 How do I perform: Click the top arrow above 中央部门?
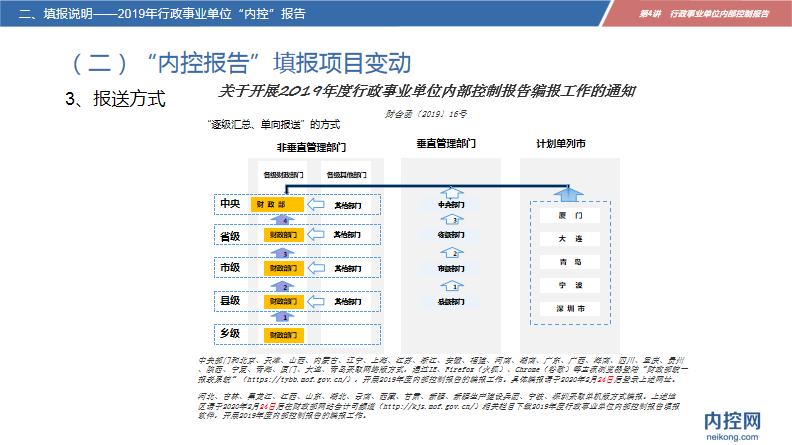(x=454, y=191)
